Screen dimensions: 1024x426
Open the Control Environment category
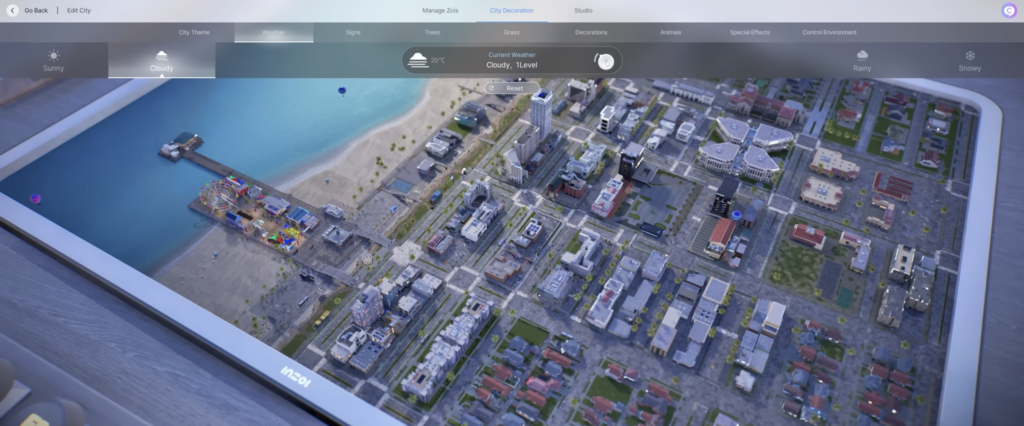(x=829, y=32)
